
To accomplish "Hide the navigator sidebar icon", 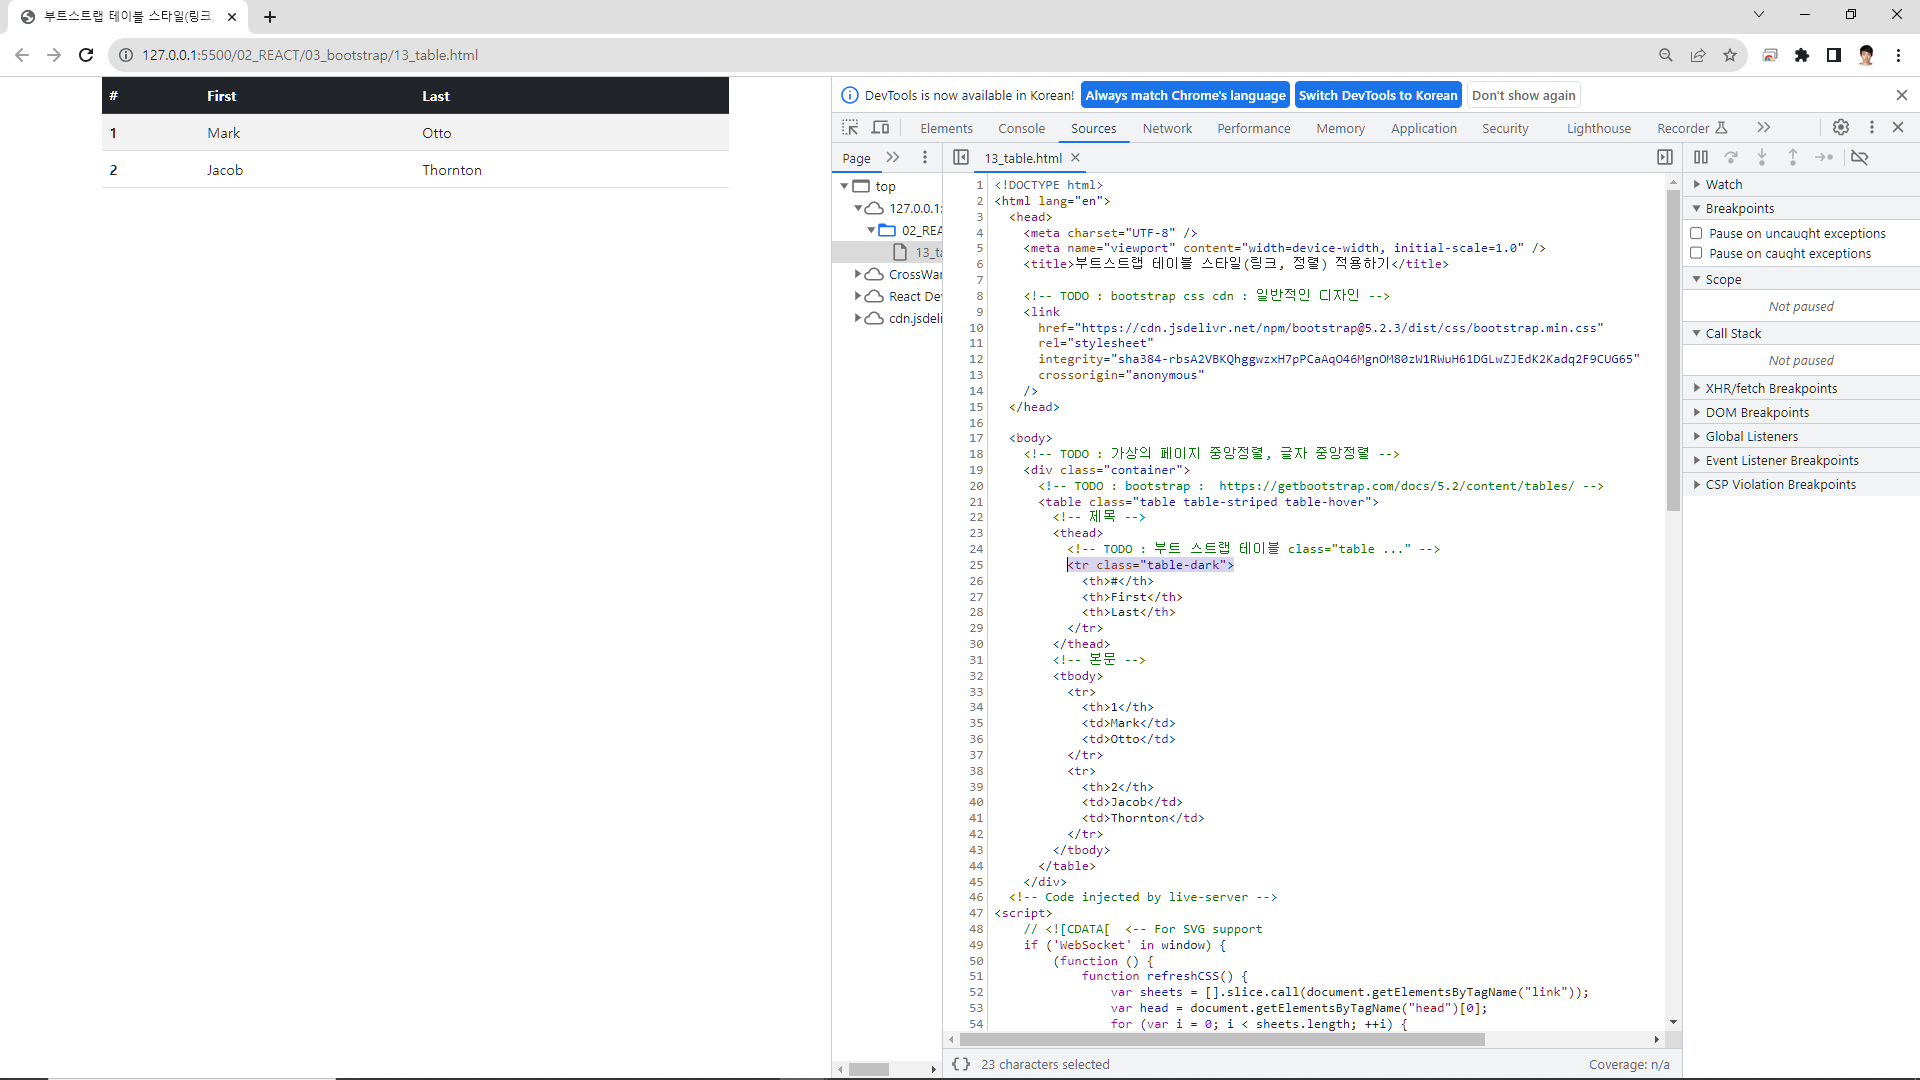I will click(x=961, y=158).
